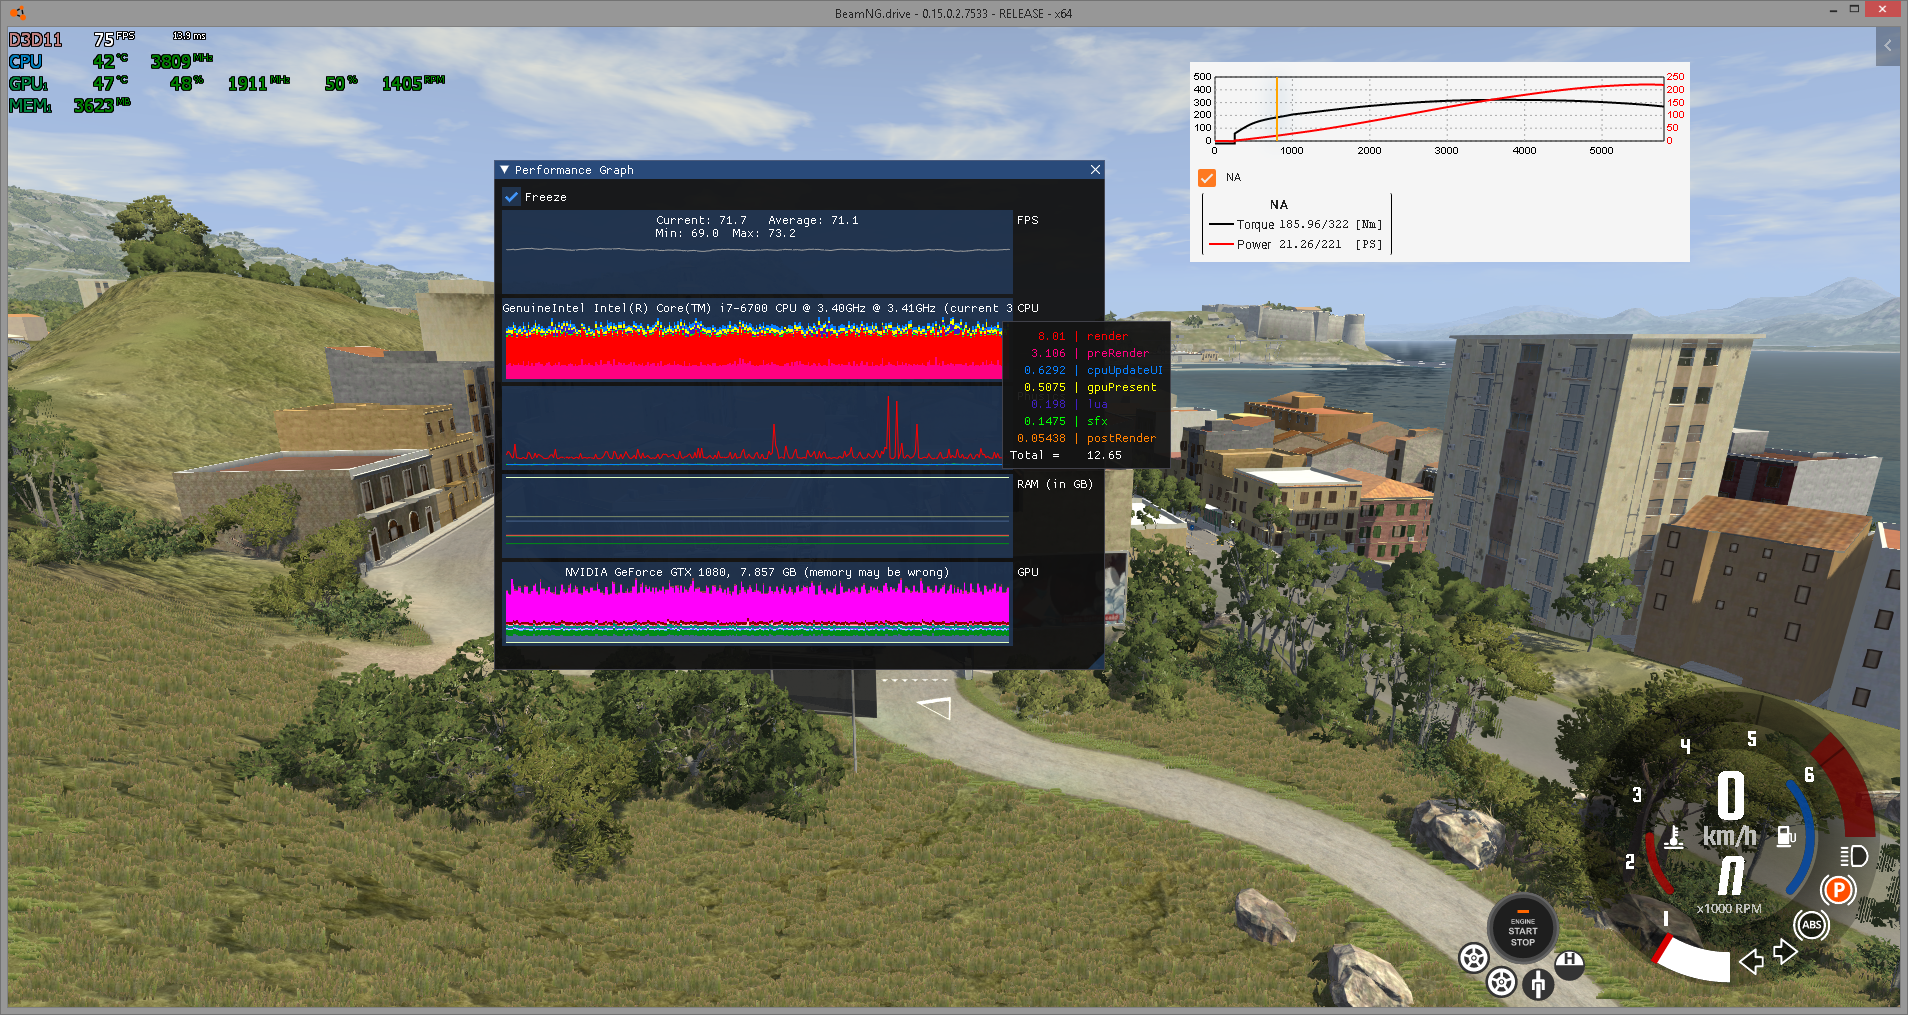The height and width of the screenshot is (1015, 1908).
Task: Click the fuel pump icon in tachometer
Action: click(1786, 835)
